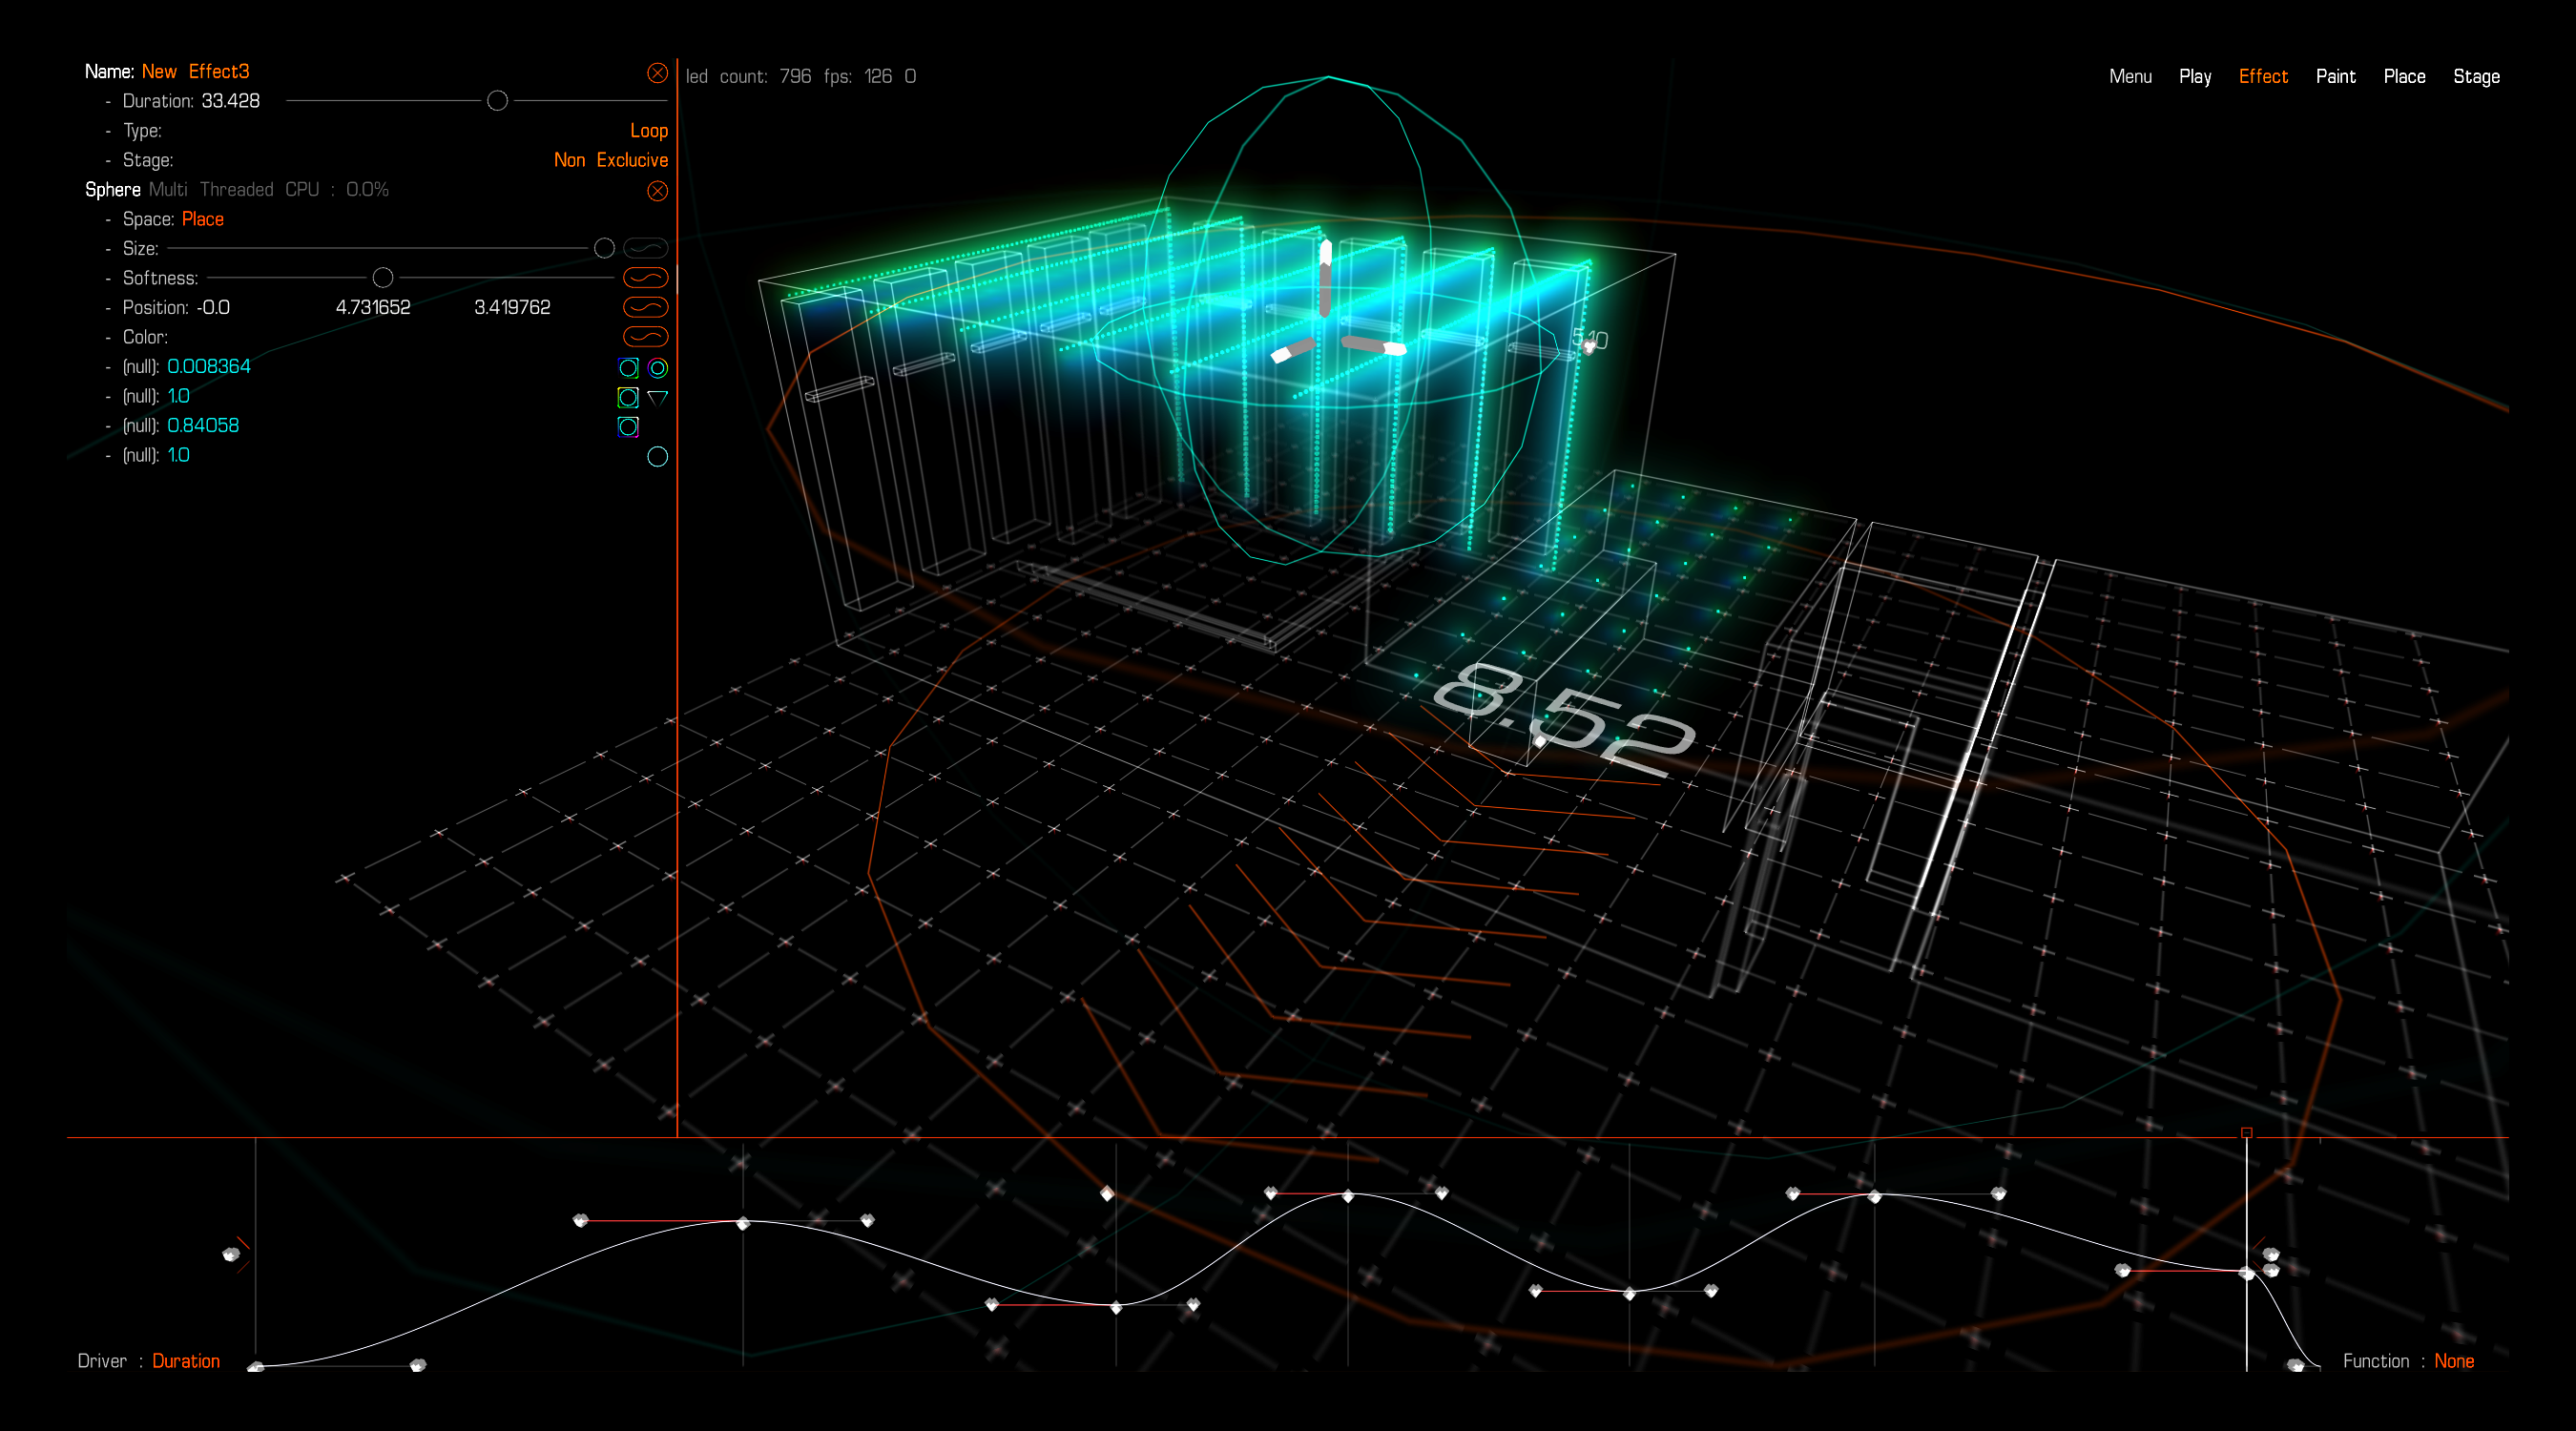The width and height of the screenshot is (2576, 1431).
Task: Select right tangent handle of third peak keyframe
Action: point(1998,1193)
